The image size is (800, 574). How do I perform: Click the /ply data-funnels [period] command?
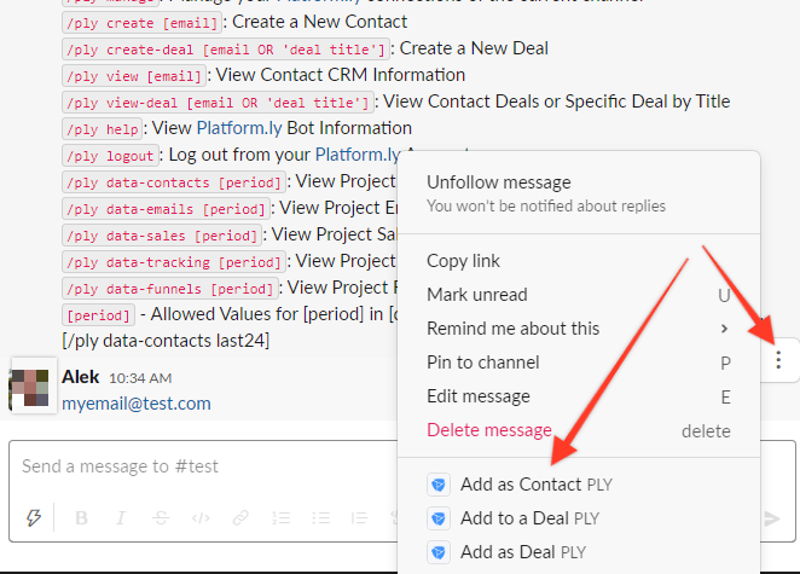170,288
